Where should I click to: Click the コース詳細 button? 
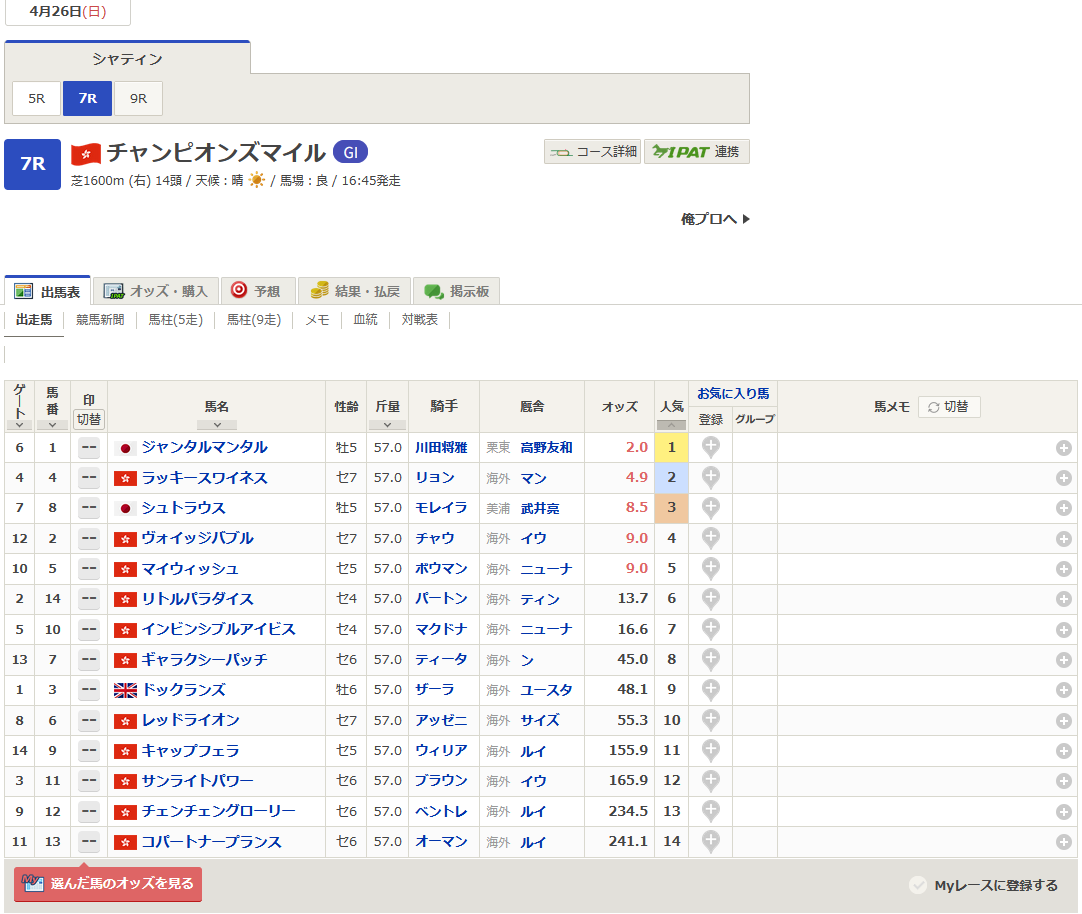point(593,152)
